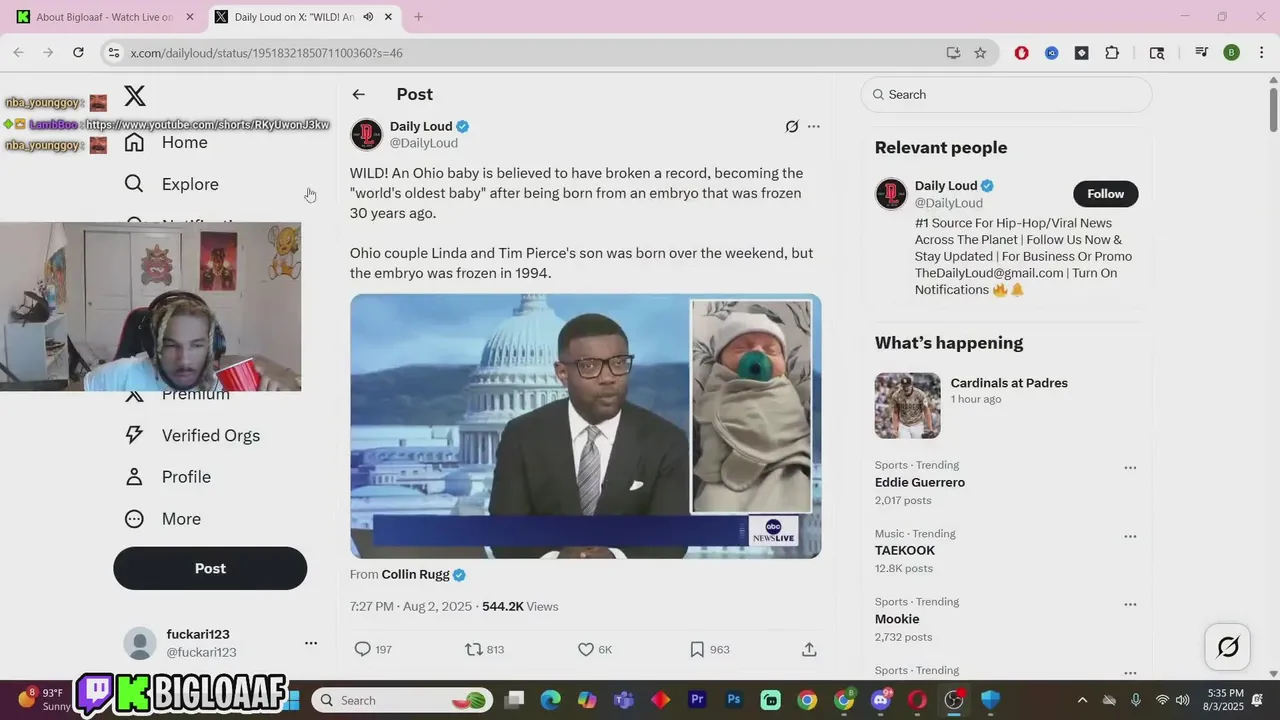This screenshot has height=720, width=1280.
Task: Click the share icon on post
Action: [809, 649]
